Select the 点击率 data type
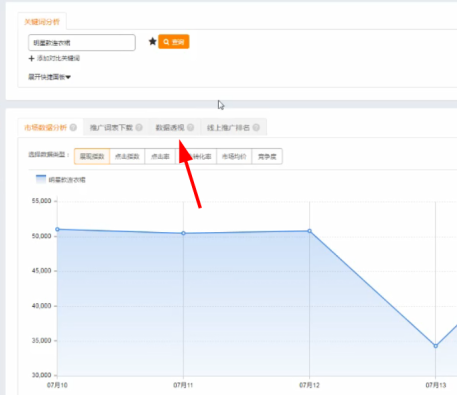Screen dimensions: 457x396 tap(160, 156)
